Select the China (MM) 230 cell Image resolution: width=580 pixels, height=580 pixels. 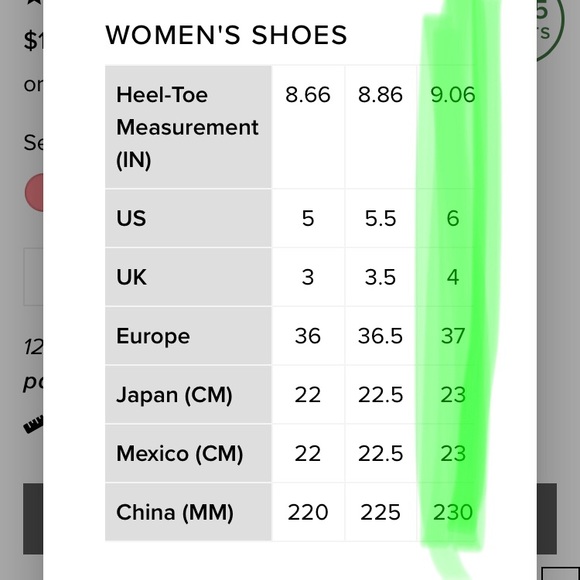tap(453, 512)
